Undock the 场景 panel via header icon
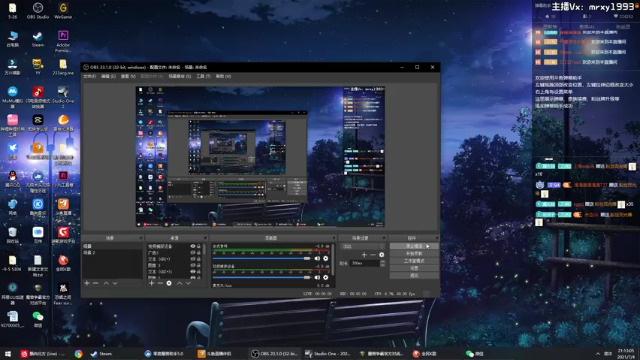This screenshot has height=360, width=640. (x=141, y=238)
